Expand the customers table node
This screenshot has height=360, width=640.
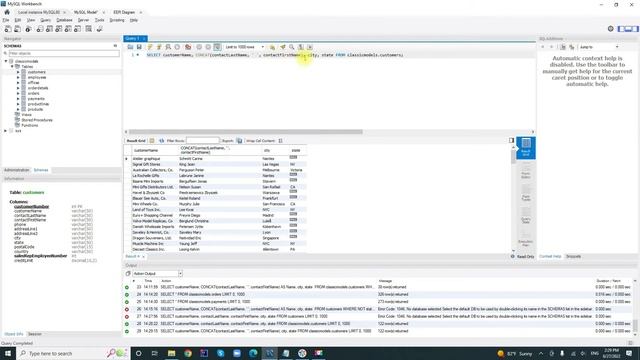click(x=18, y=72)
